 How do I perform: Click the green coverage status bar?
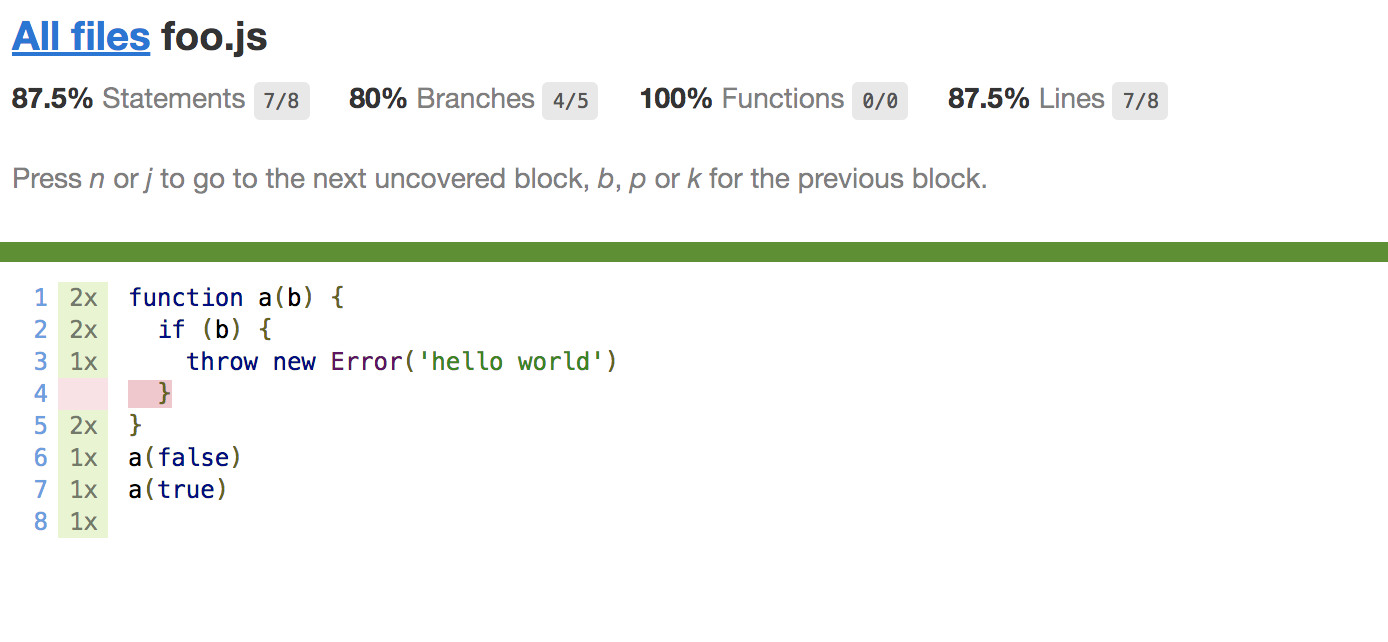(x=694, y=252)
